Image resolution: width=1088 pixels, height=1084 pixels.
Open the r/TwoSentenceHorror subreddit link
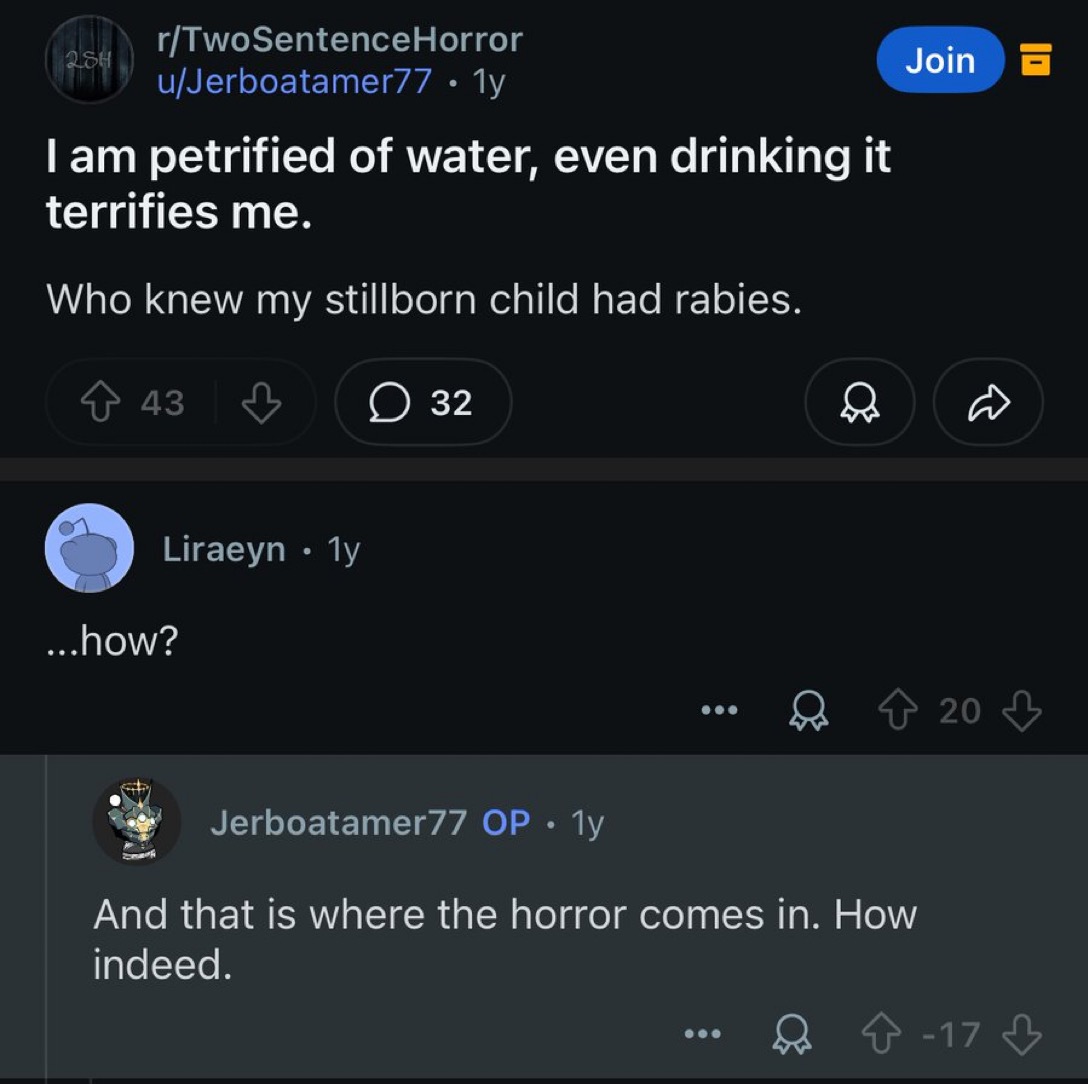(339, 39)
